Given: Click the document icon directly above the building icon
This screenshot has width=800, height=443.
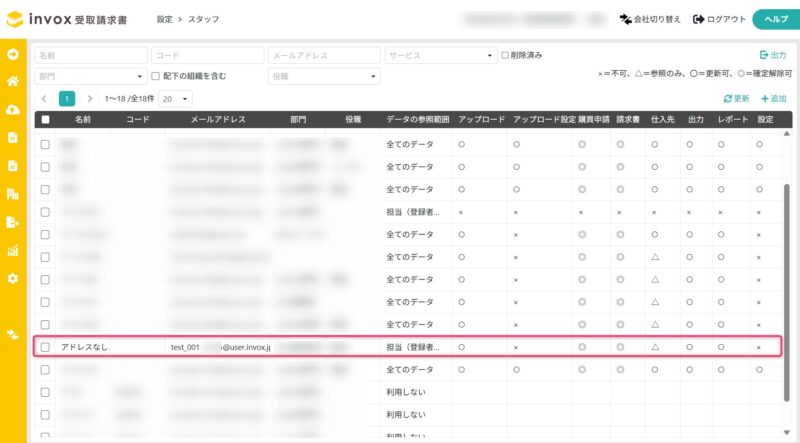Looking at the screenshot, I should 13,165.
